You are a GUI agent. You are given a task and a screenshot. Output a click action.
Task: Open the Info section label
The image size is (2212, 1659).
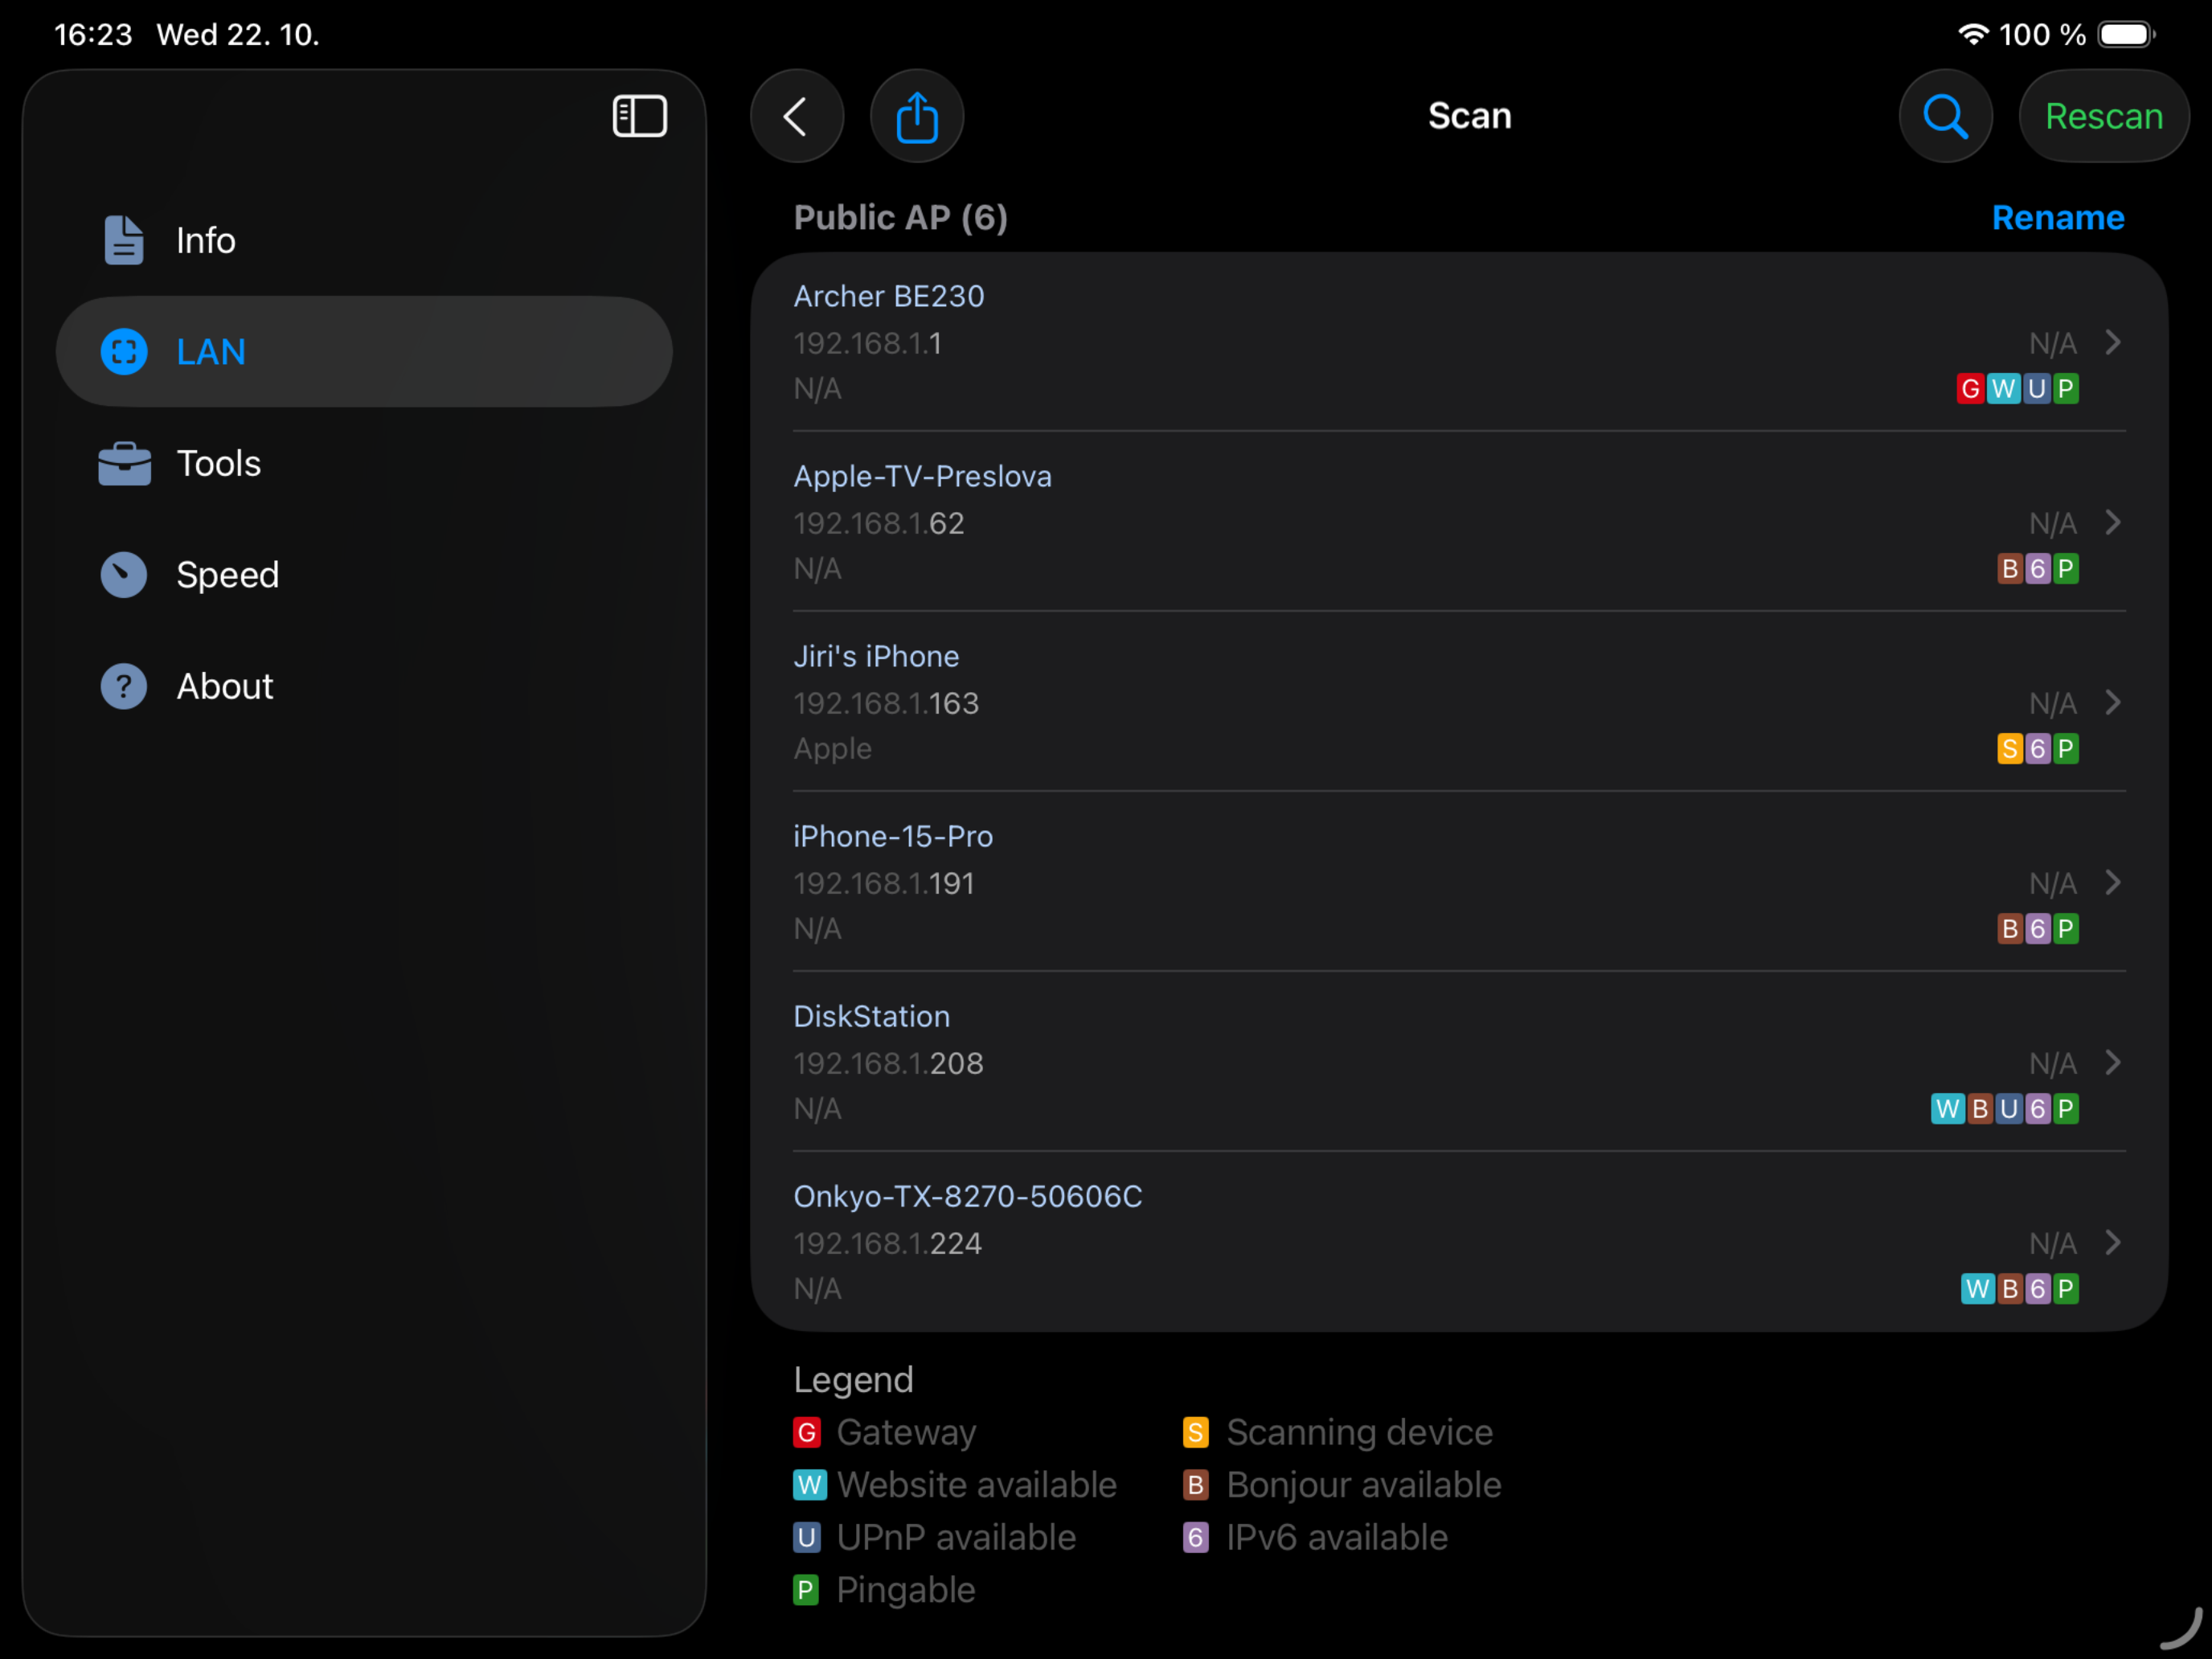point(206,240)
